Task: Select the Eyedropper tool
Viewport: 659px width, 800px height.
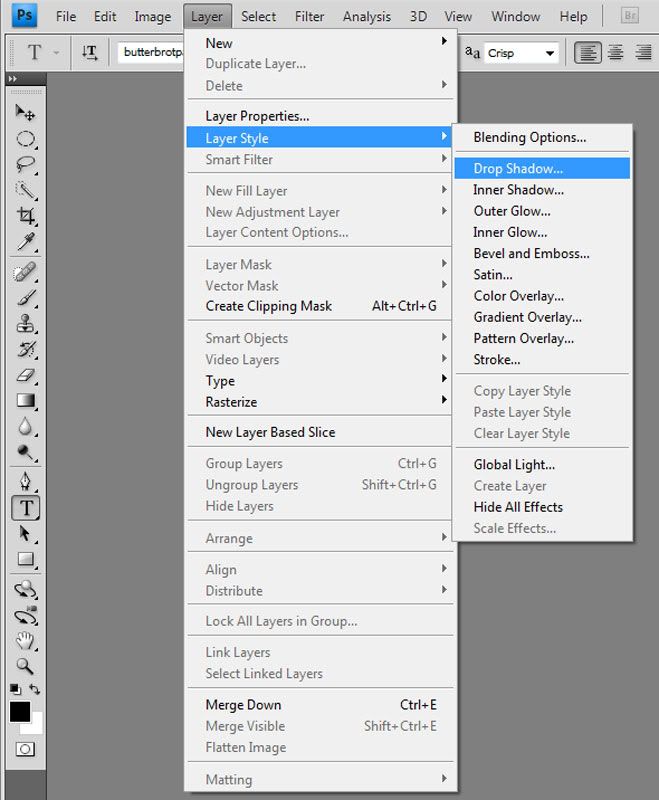Action: [x=25, y=242]
